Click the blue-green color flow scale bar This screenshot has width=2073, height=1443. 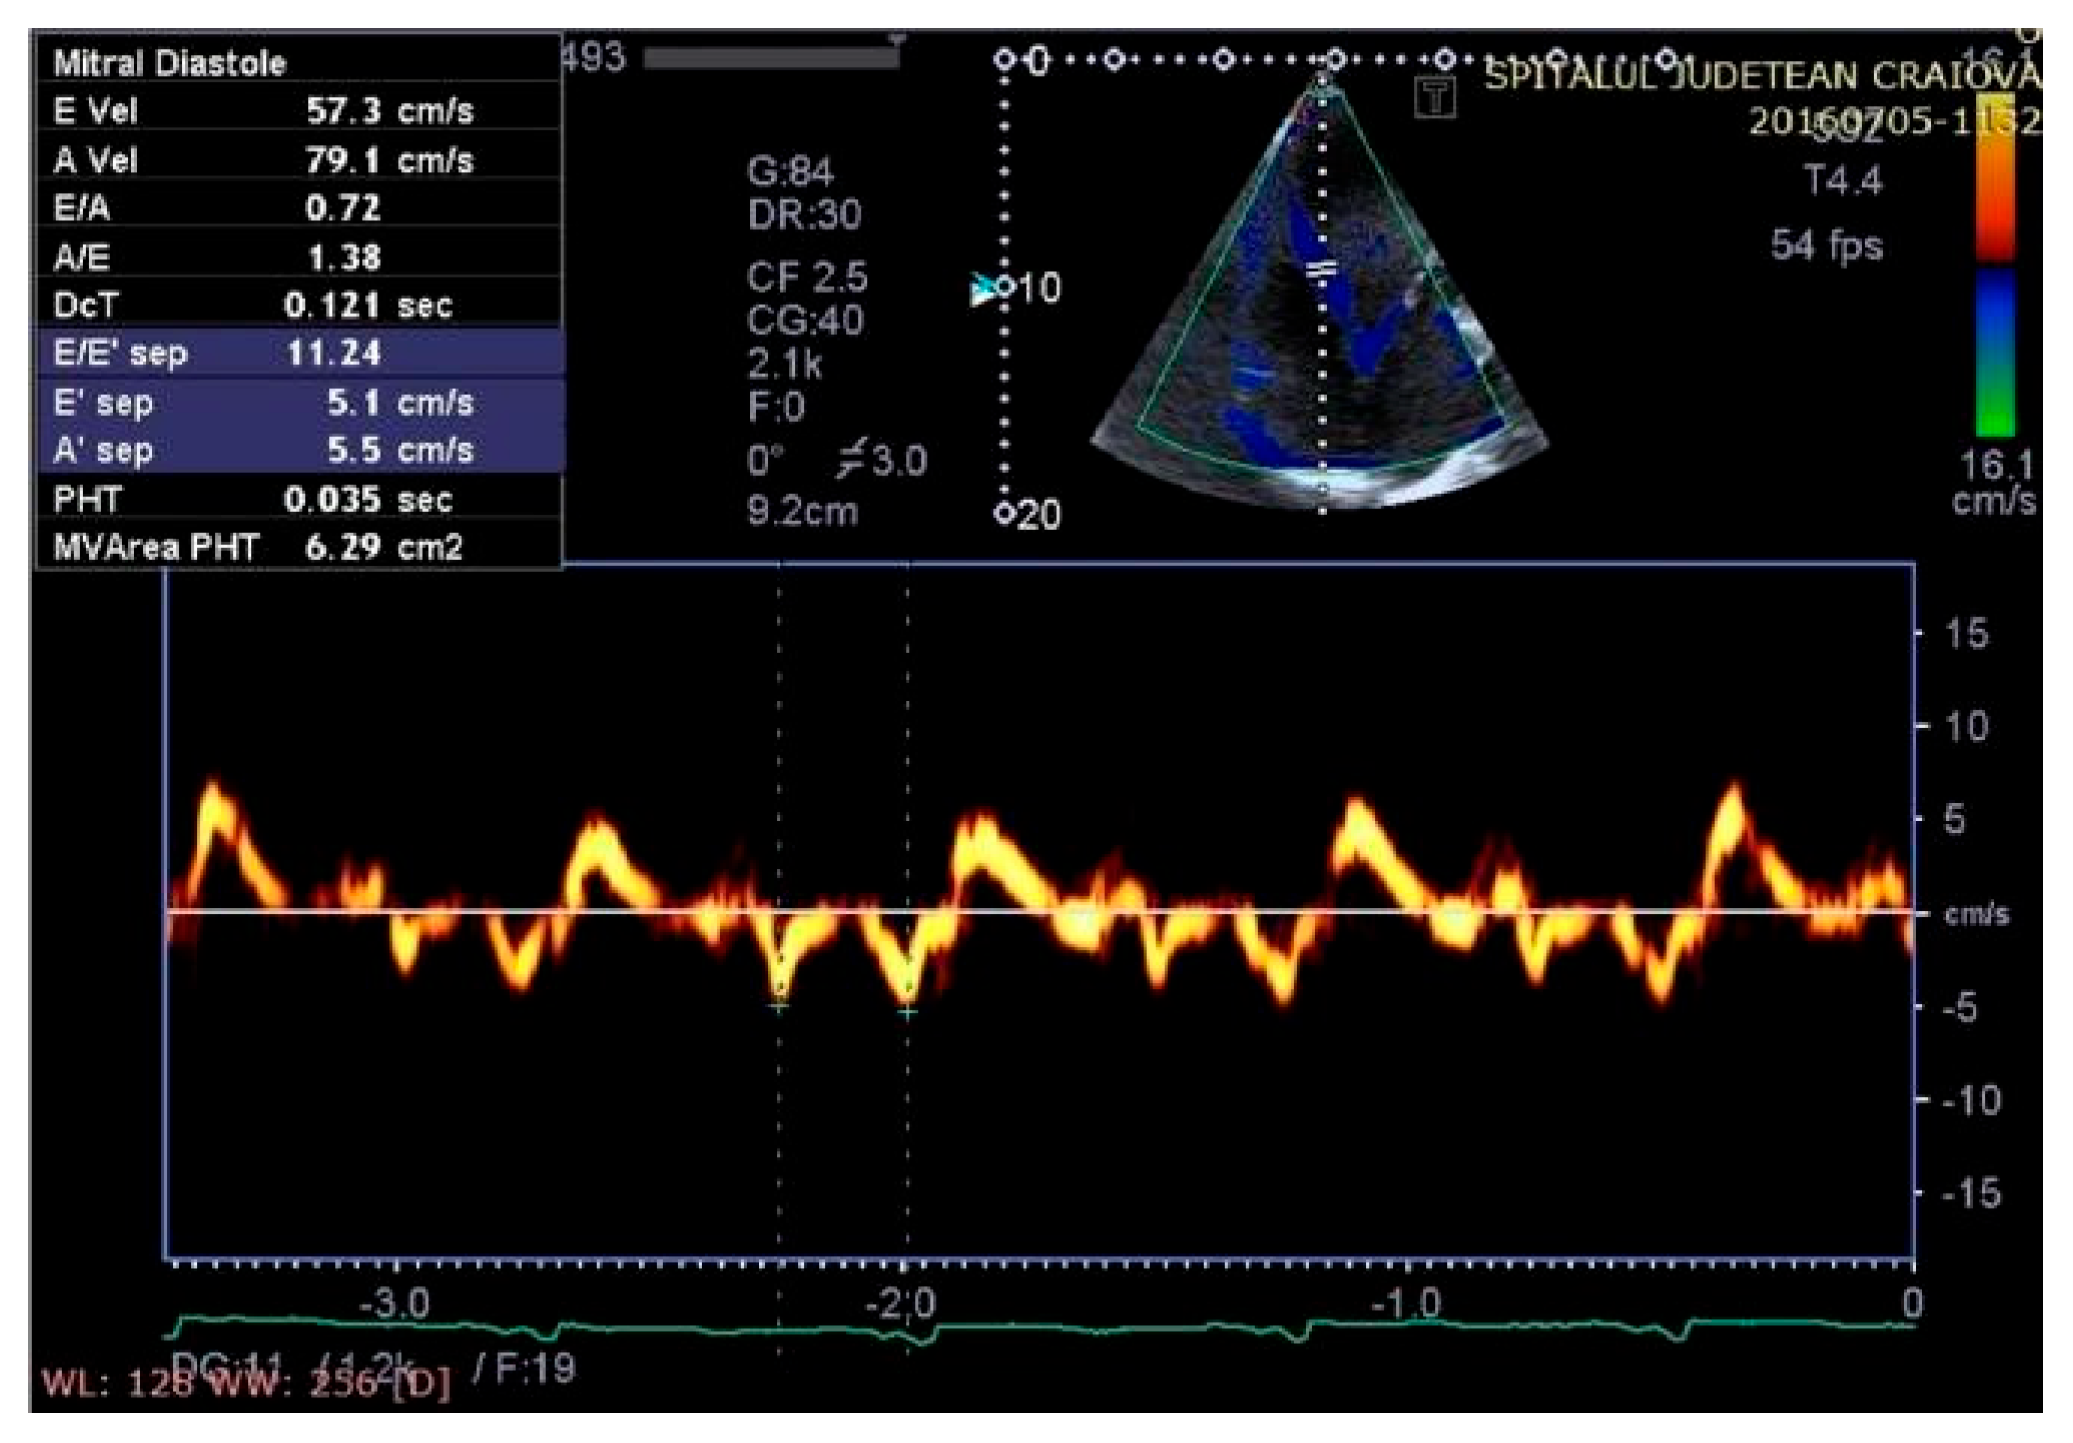coord(1995,352)
